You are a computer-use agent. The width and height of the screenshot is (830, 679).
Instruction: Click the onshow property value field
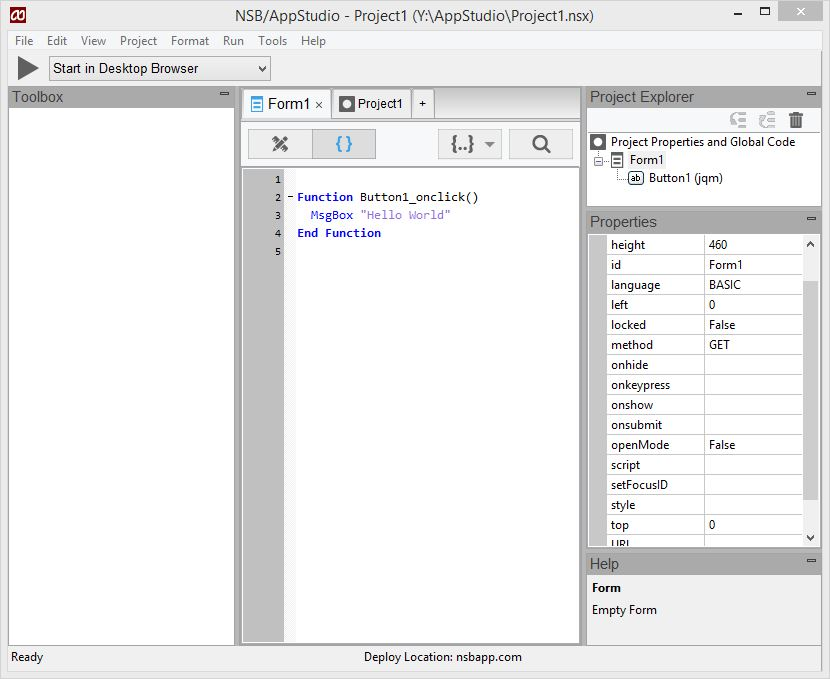[753, 405]
